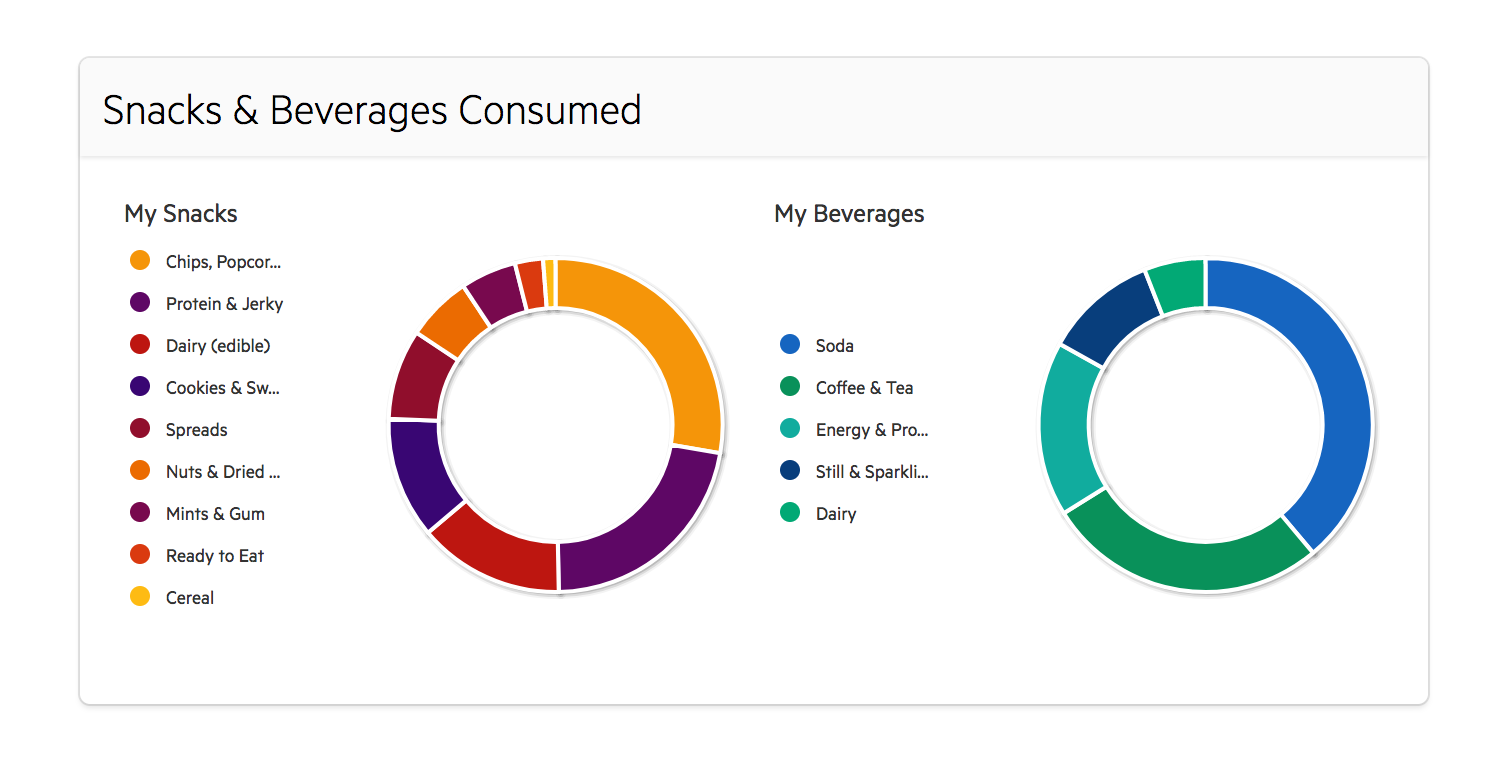Click the purple Protein & Jerky legend dot
Viewport: 1490px width, 766px height.
[x=140, y=303]
